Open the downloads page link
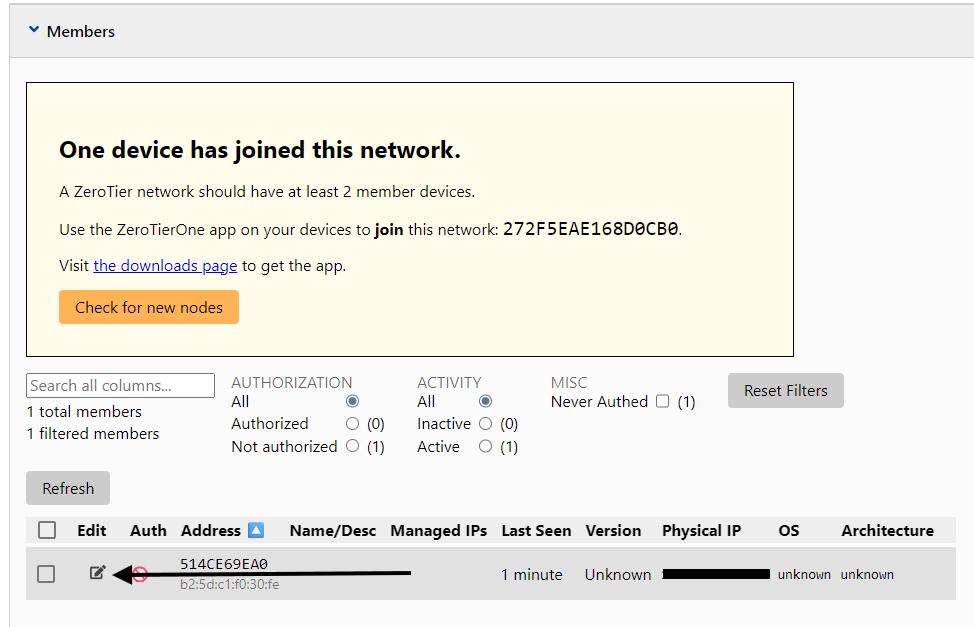 [x=165, y=266]
